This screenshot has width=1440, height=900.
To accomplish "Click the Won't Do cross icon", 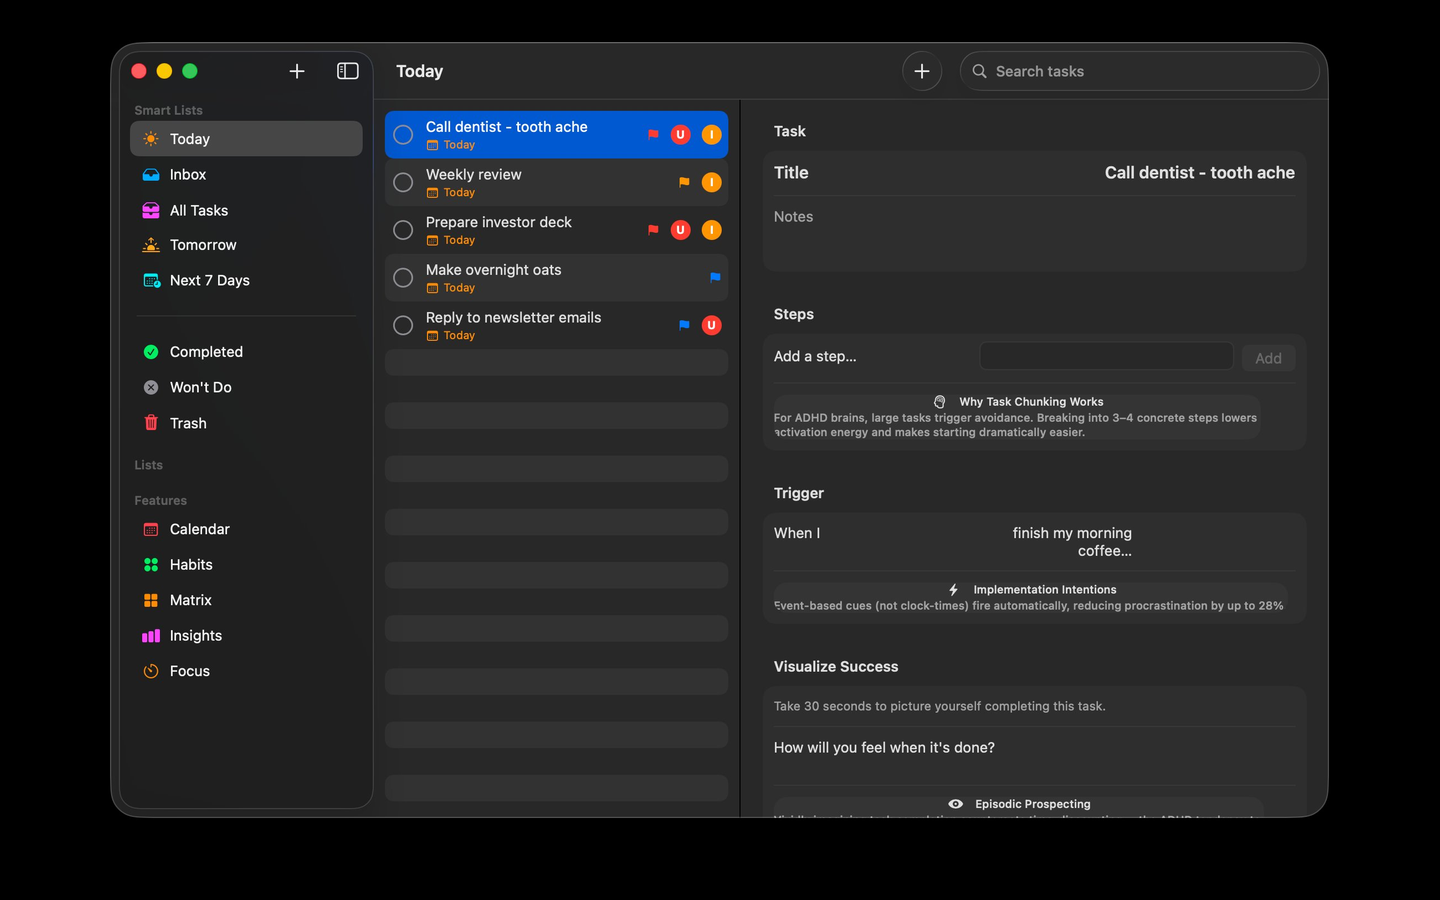I will tap(151, 387).
